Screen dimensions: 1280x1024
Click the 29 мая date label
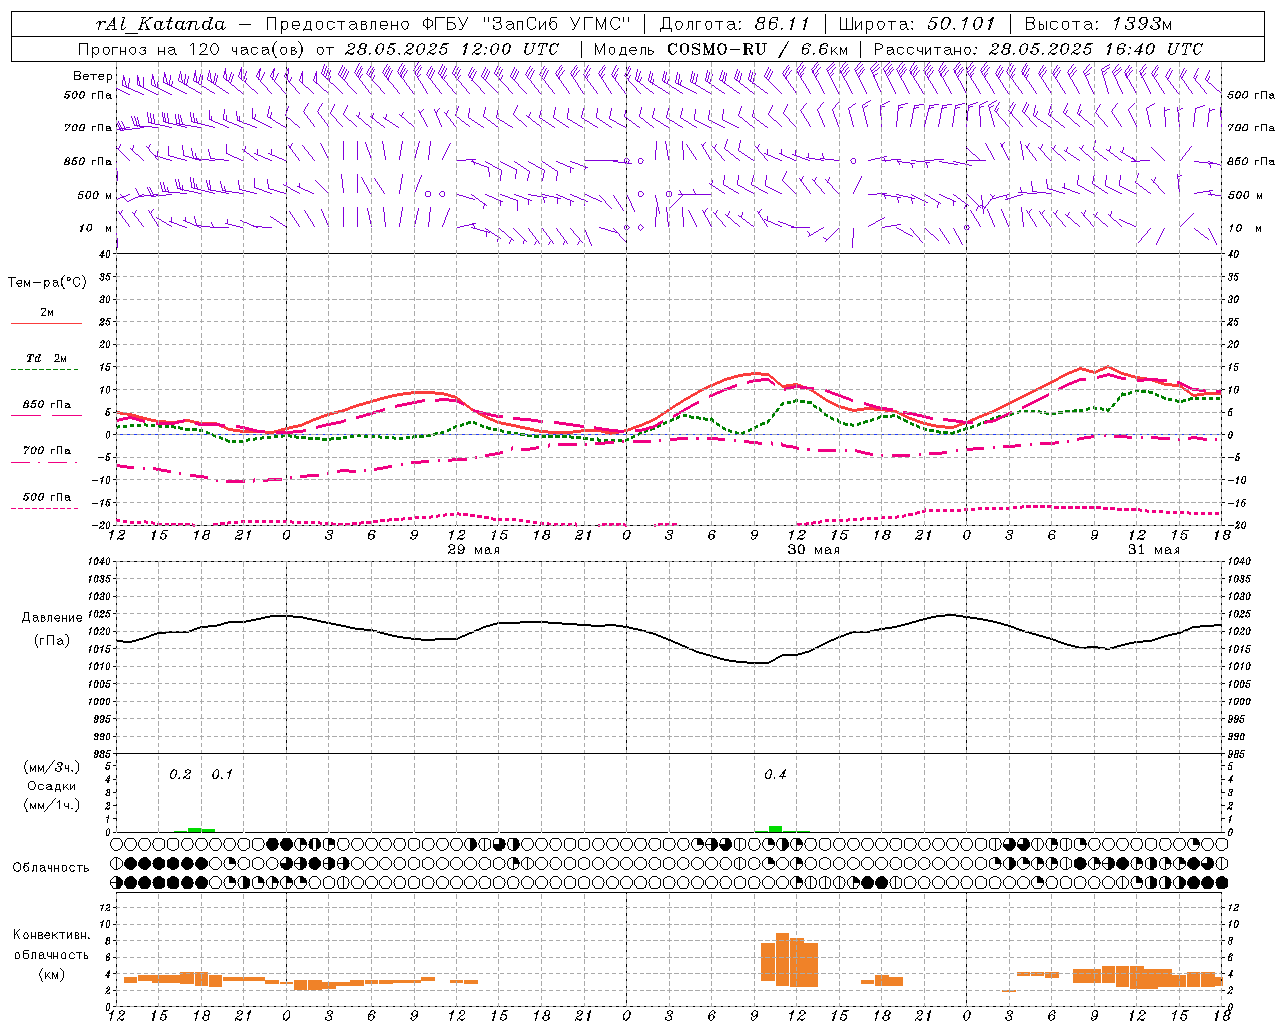click(474, 550)
